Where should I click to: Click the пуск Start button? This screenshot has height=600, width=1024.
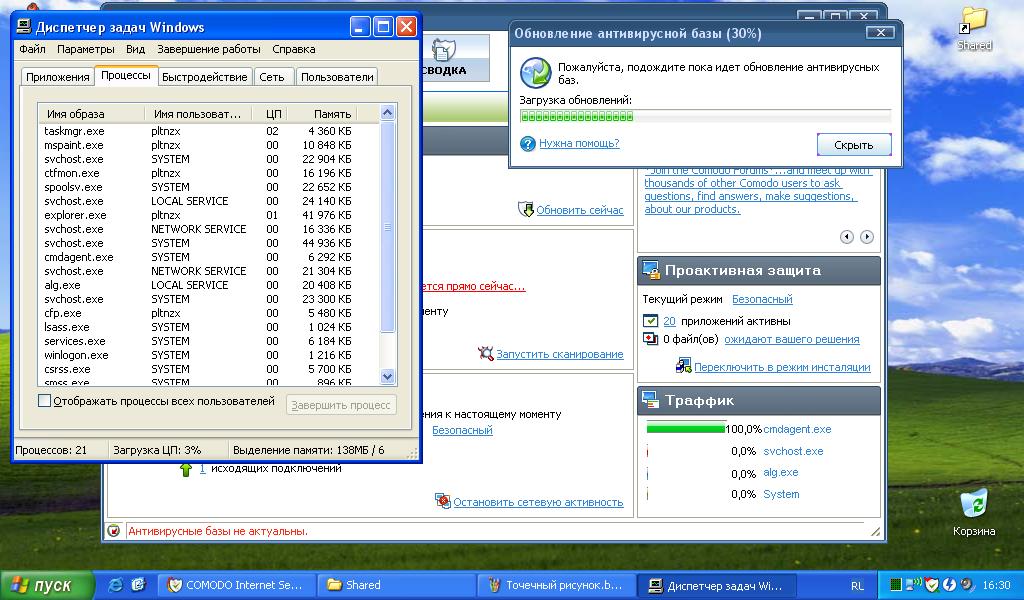pyautogui.click(x=46, y=585)
